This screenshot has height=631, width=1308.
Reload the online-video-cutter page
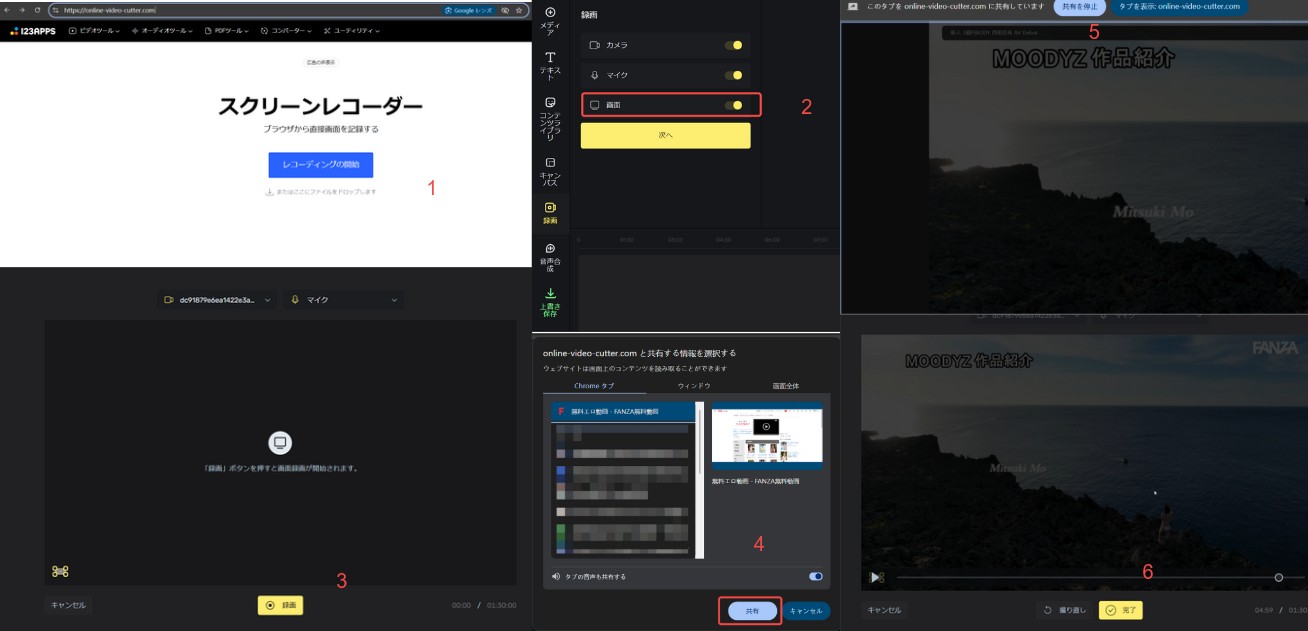tap(37, 10)
